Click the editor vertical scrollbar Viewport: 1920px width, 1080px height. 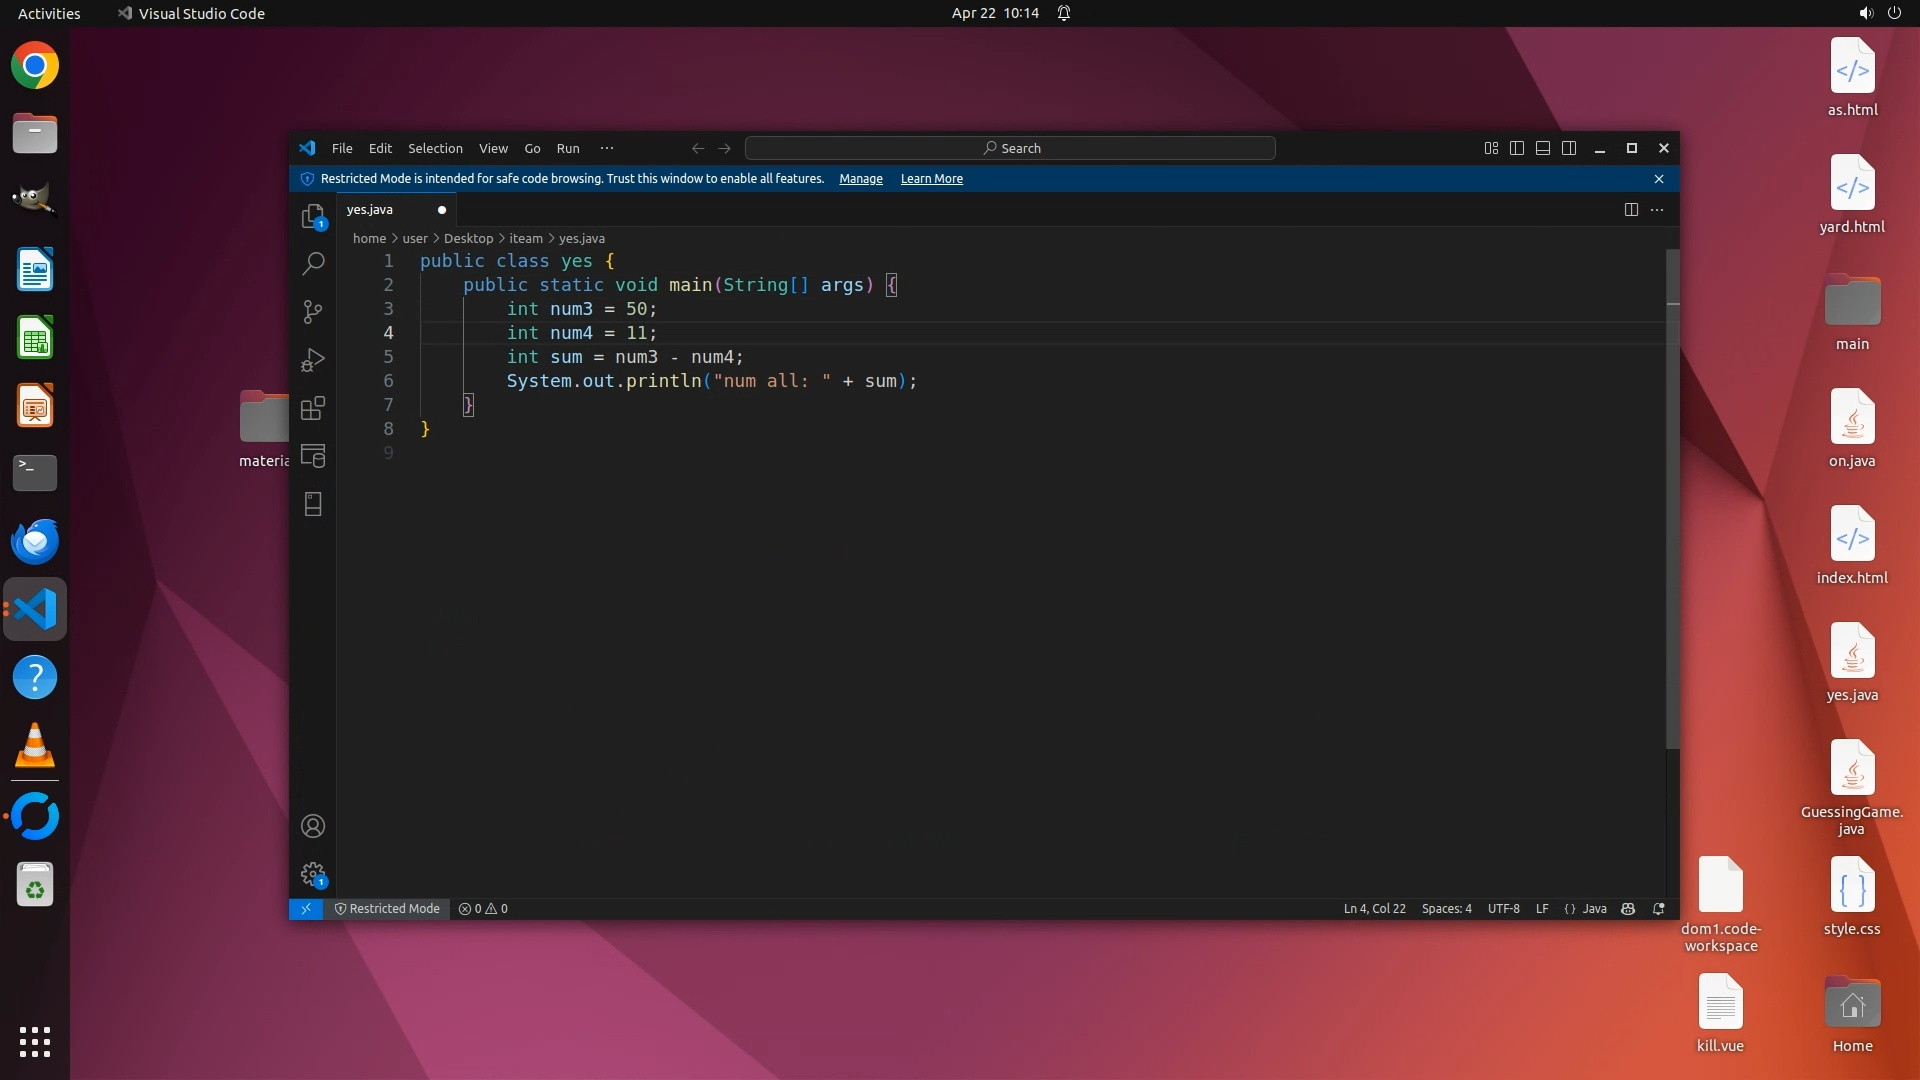[x=1672, y=500]
